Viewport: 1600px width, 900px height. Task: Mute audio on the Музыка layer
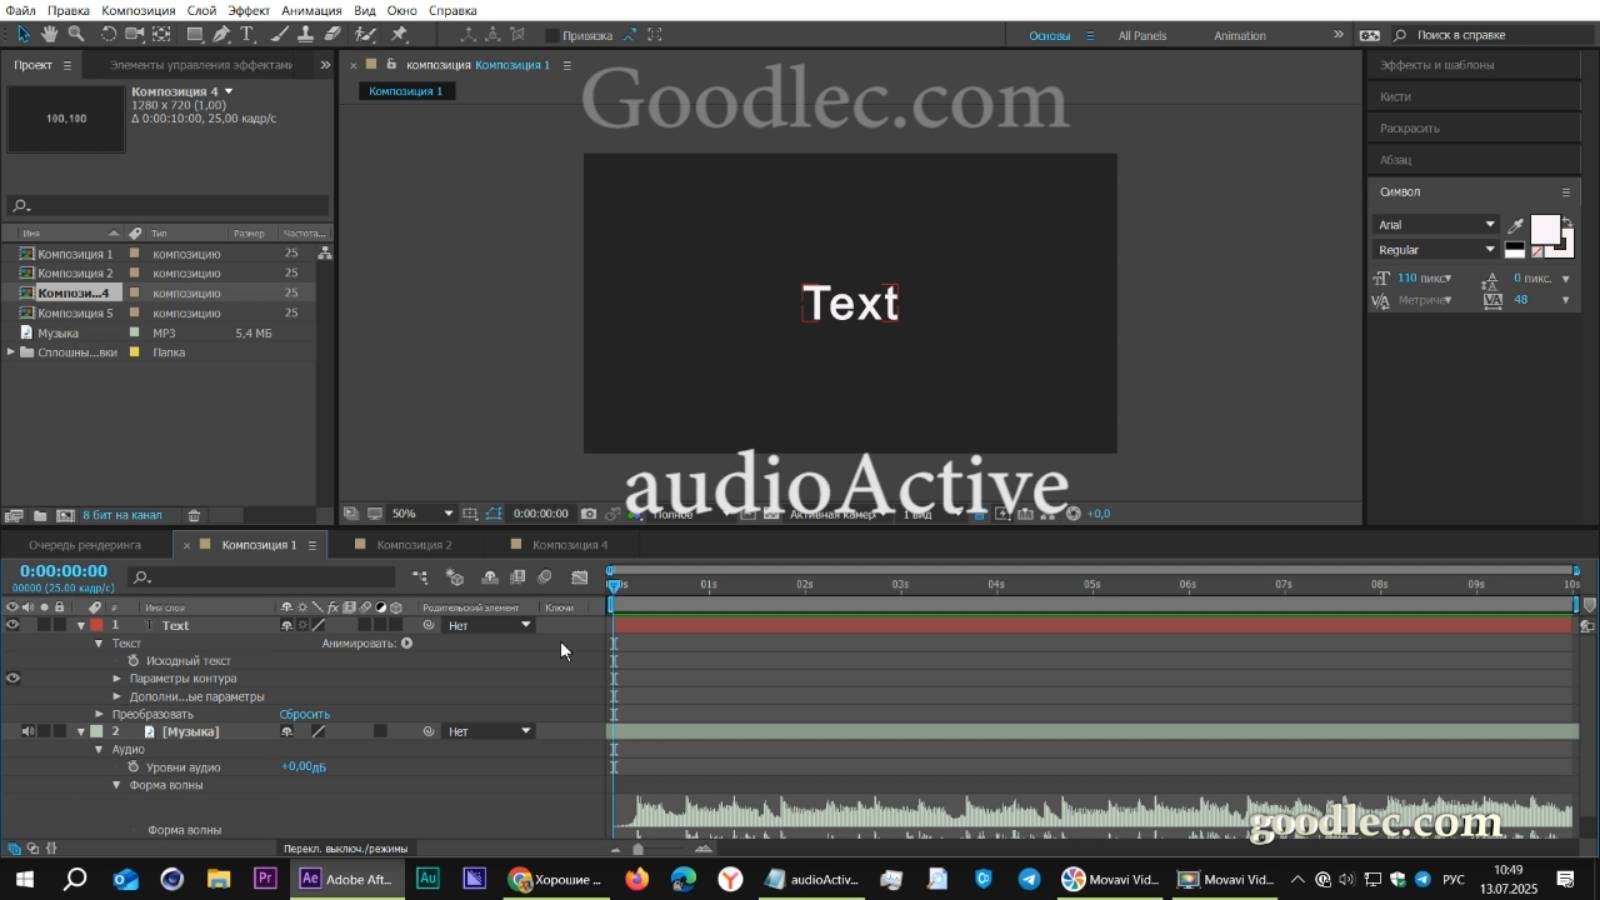(27, 731)
